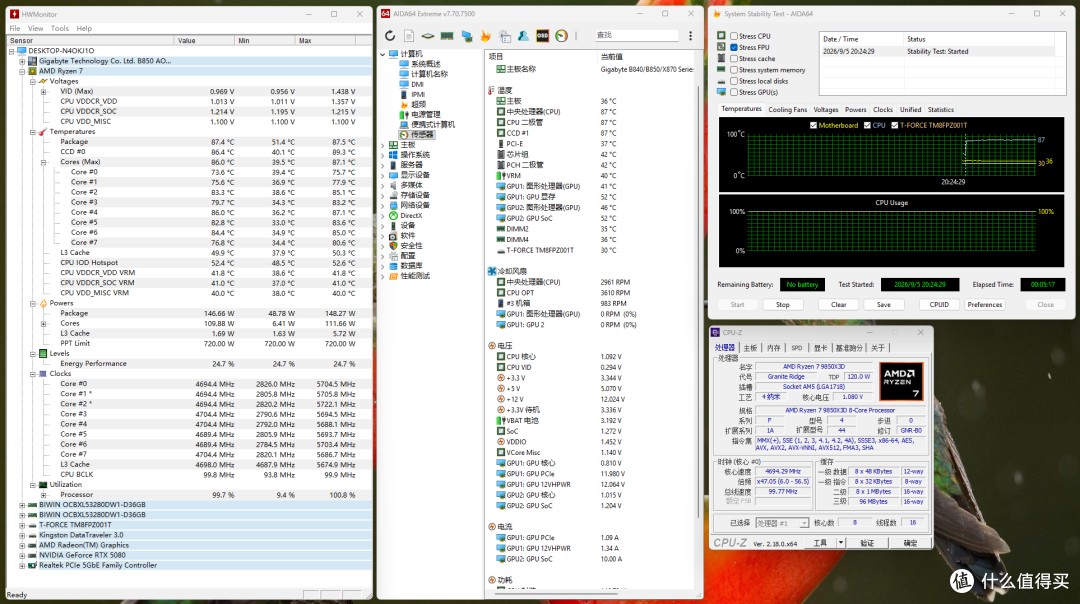Click the AIDA64 search input field
The image size is (1080, 604).
point(636,35)
